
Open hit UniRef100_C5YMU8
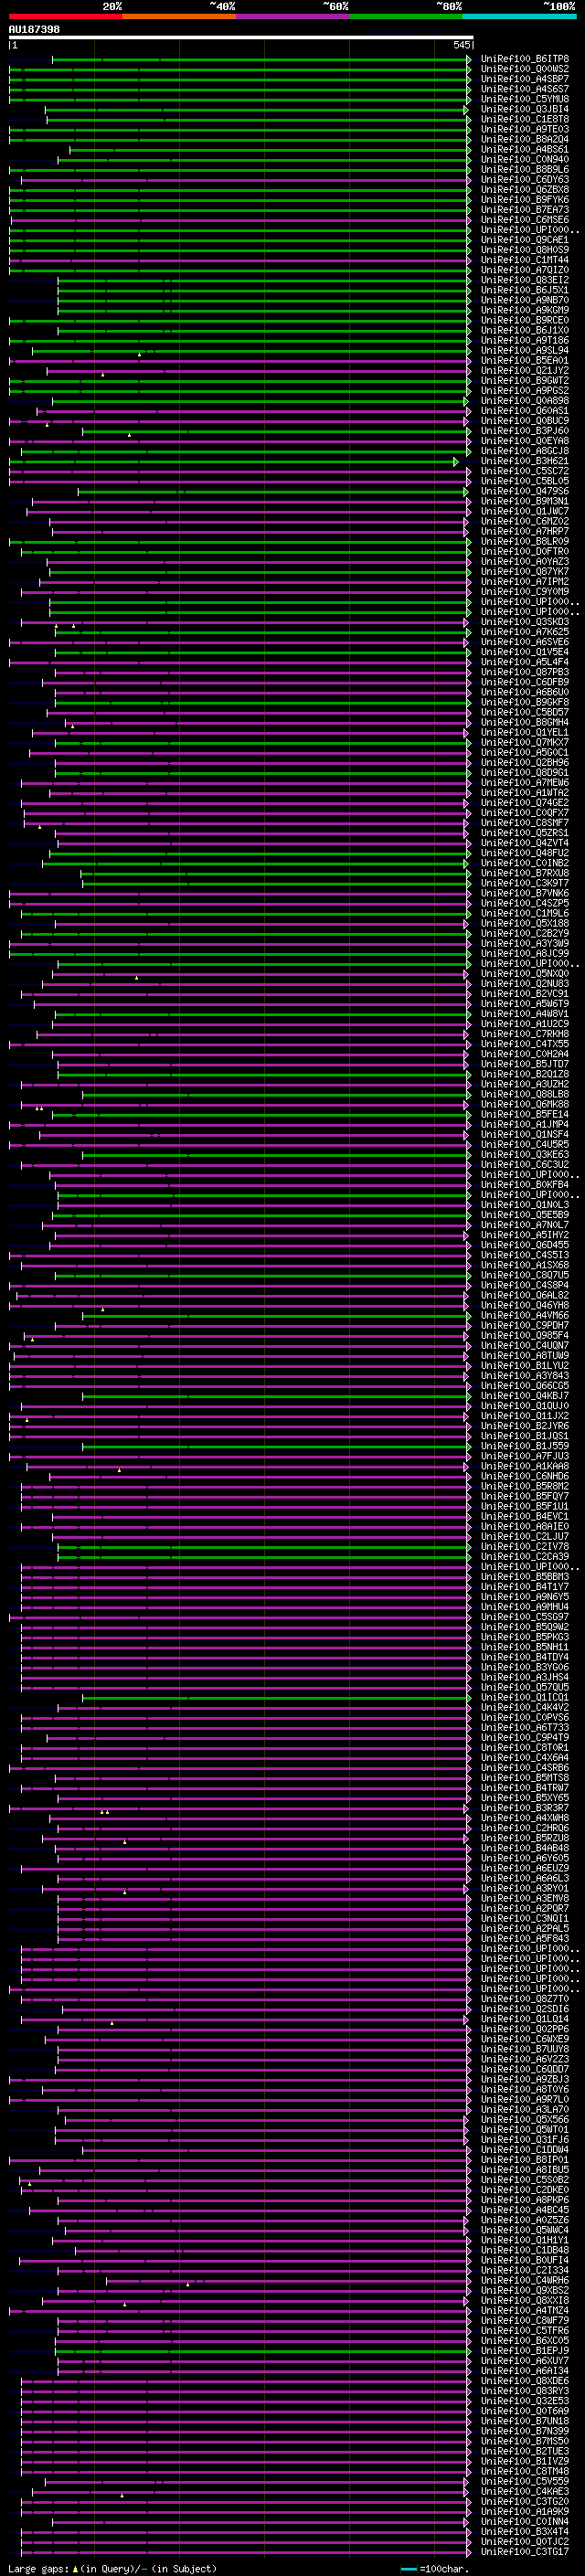524,99
